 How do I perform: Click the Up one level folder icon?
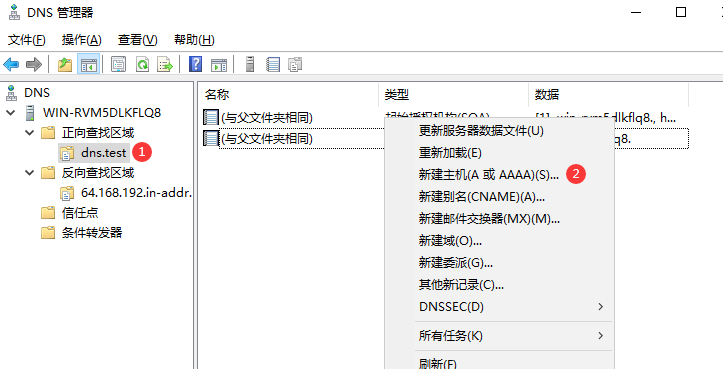(65, 65)
